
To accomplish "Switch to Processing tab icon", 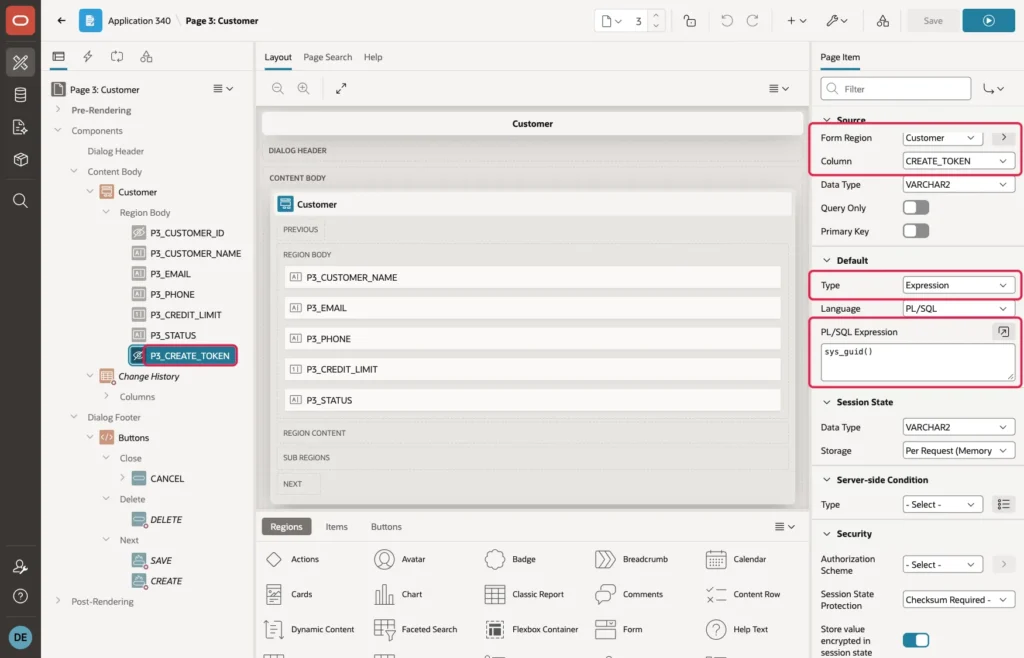I will [117, 57].
